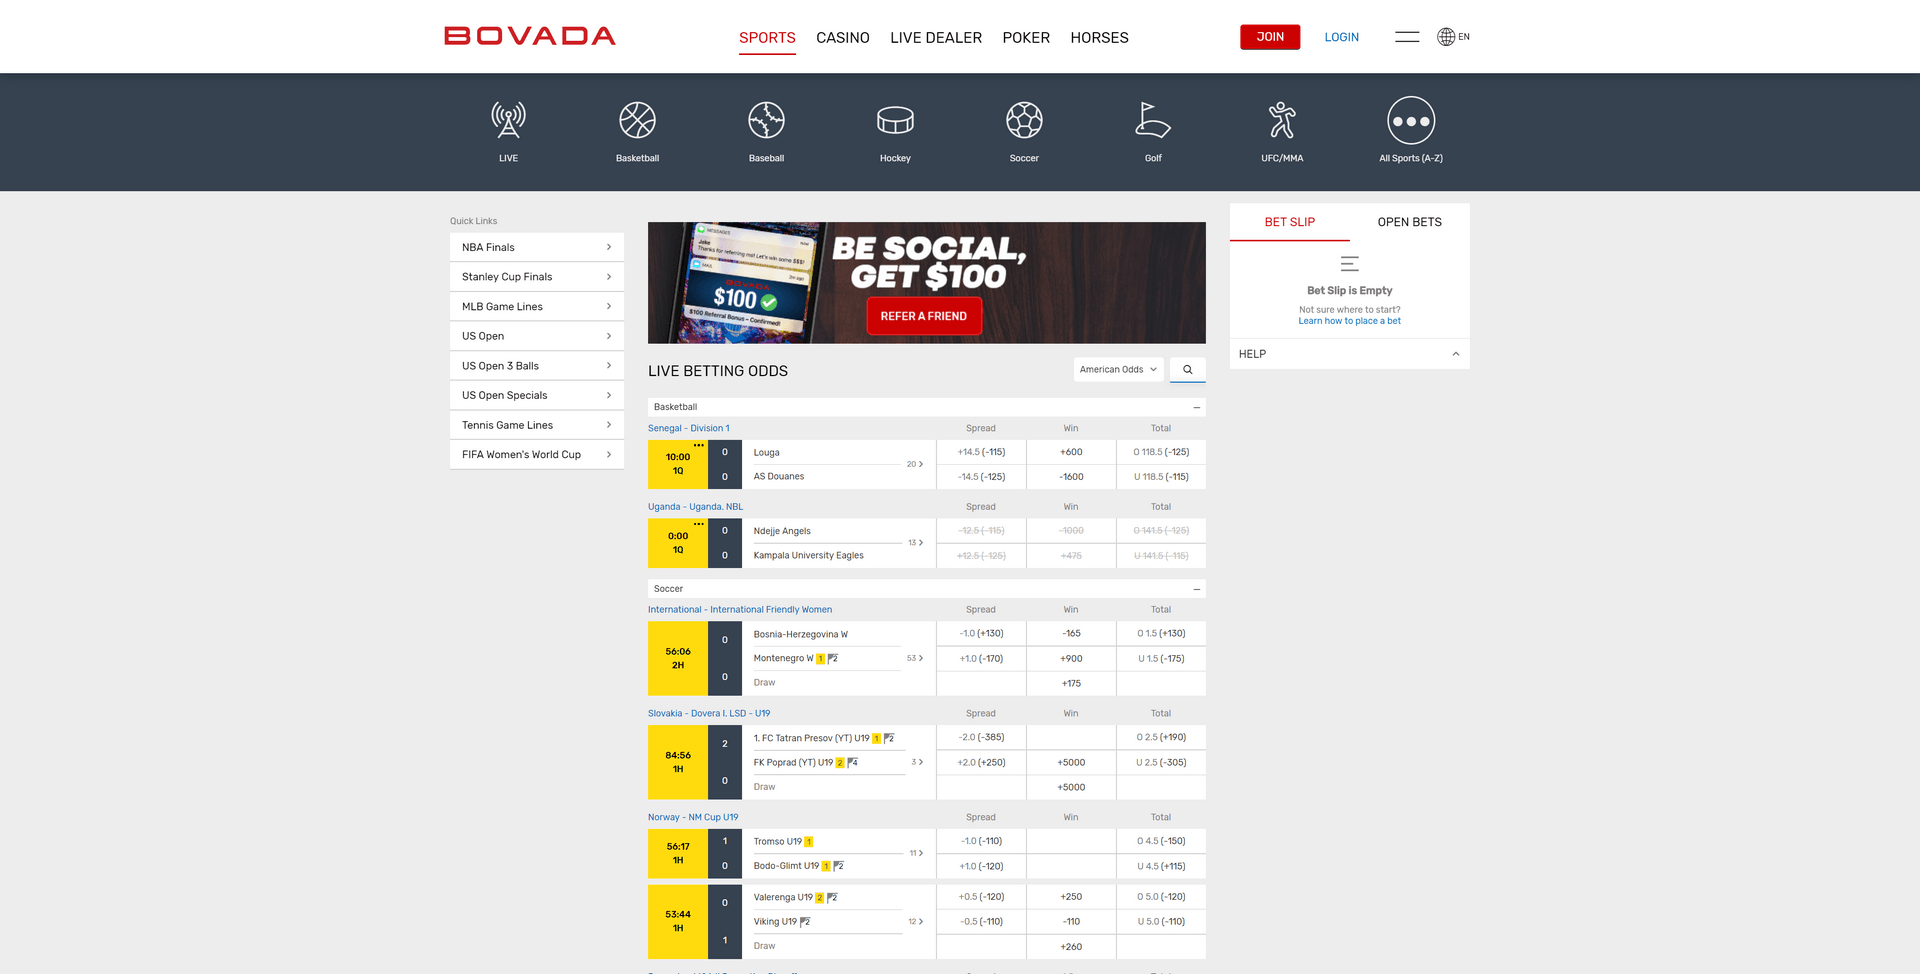Image resolution: width=1920 pixels, height=974 pixels.
Task: Select Louga win odds +600
Action: click(1071, 452)
